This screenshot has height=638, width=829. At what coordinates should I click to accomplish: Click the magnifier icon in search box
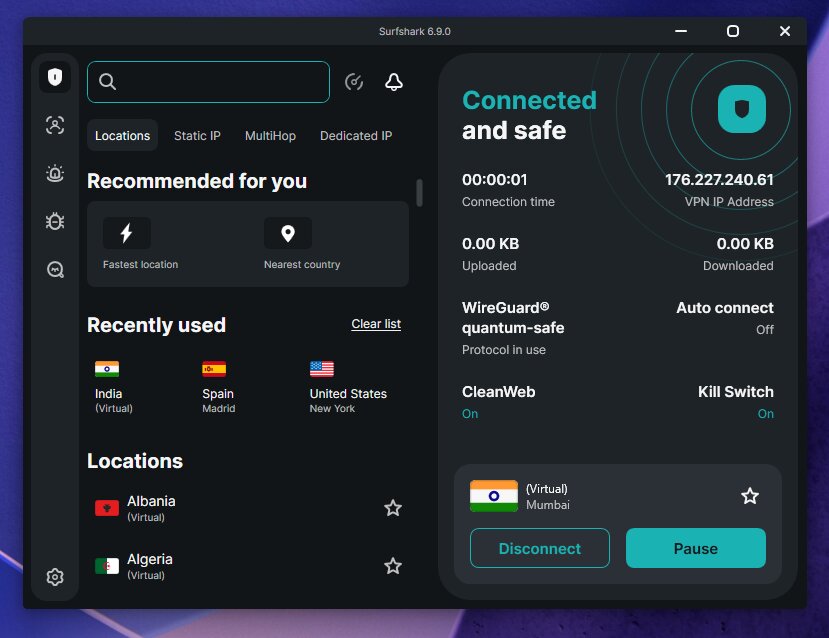tap(107, 82)
